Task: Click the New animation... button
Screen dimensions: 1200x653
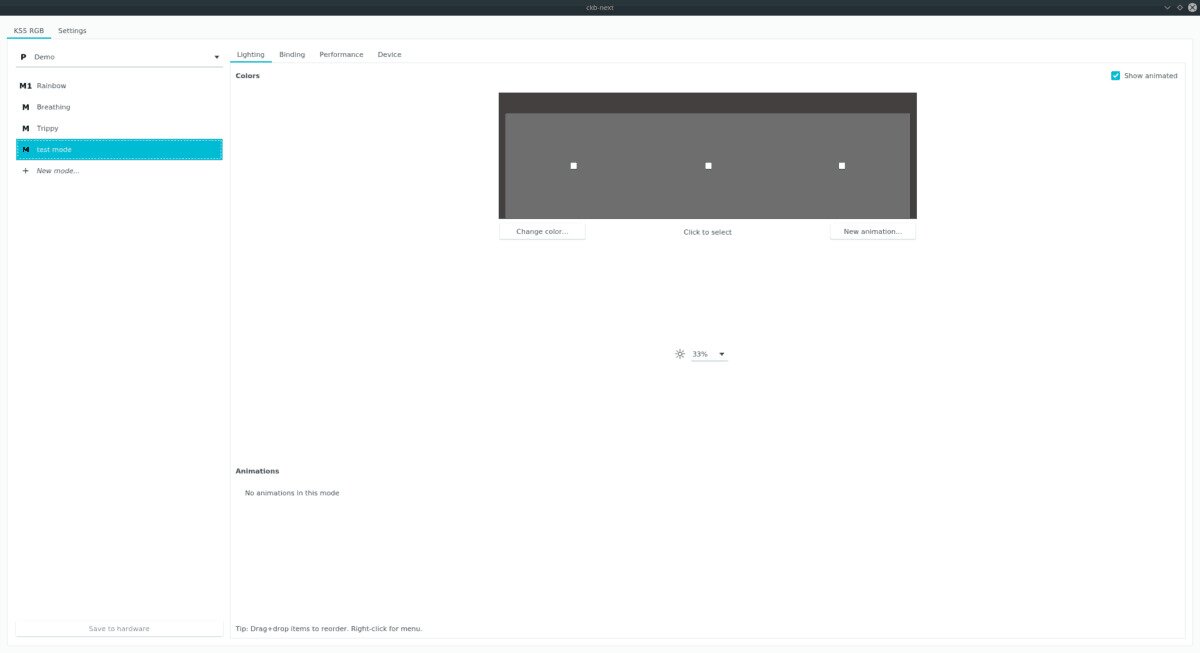Action: click(x=873, y=231)
